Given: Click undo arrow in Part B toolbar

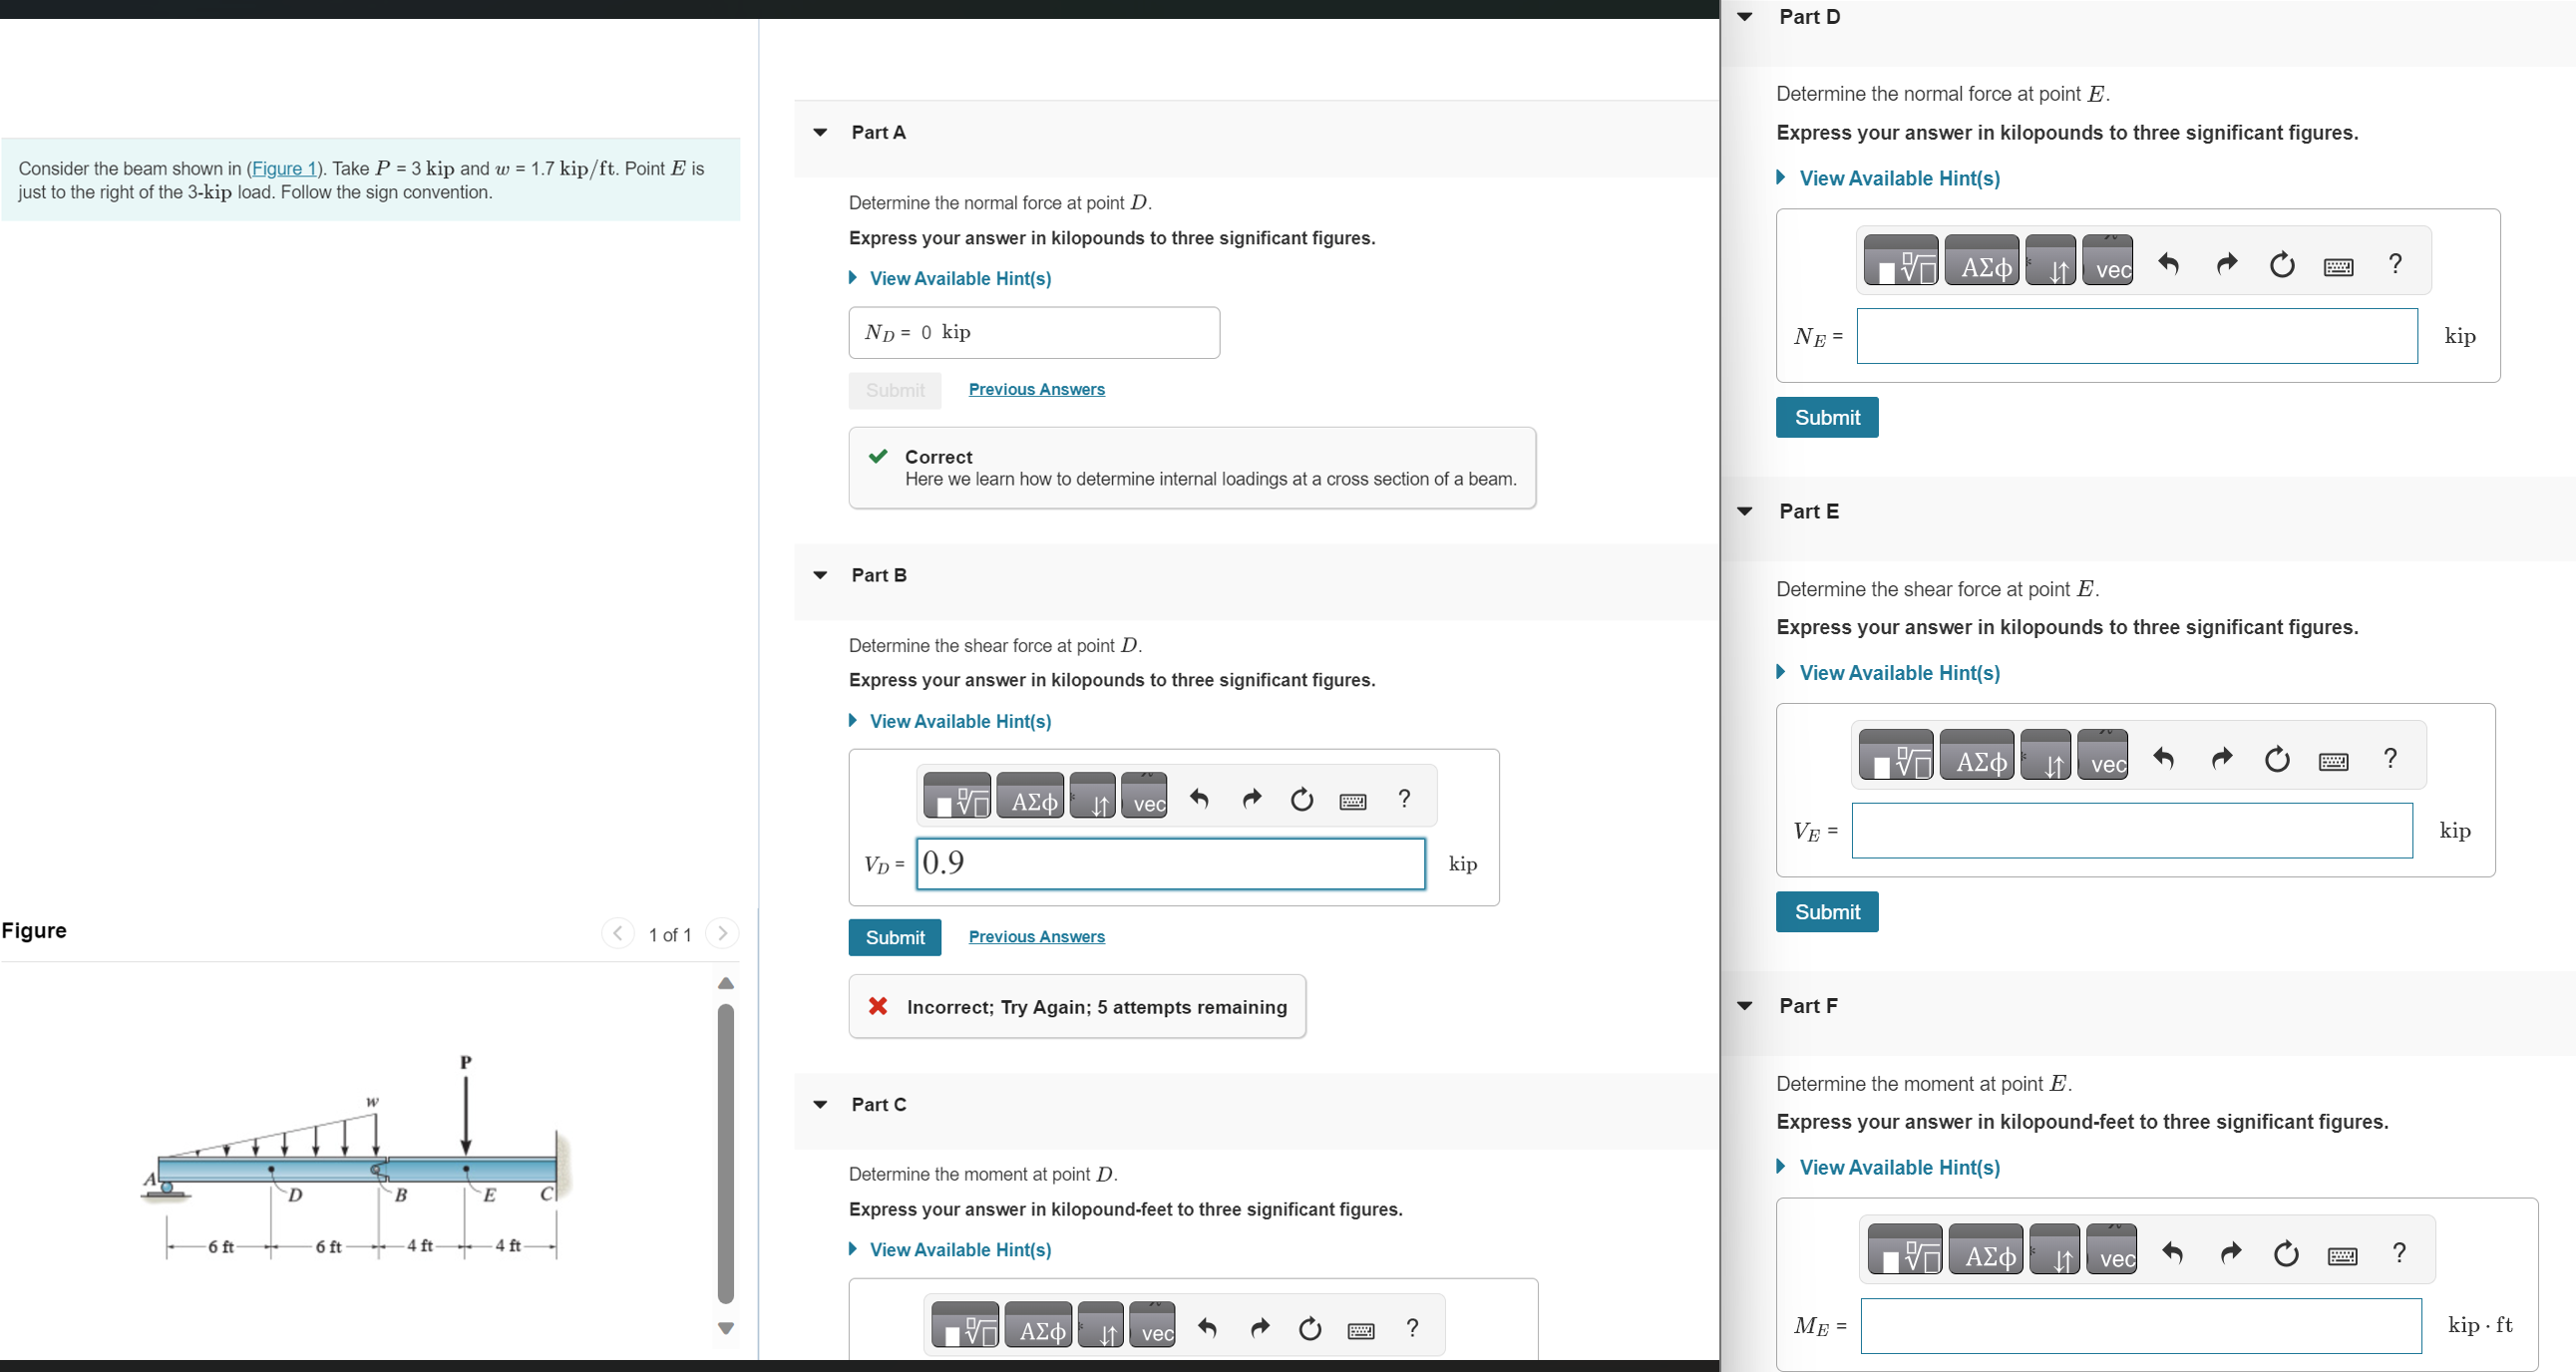Looking at the screenshot, I should coord(1199,798).
